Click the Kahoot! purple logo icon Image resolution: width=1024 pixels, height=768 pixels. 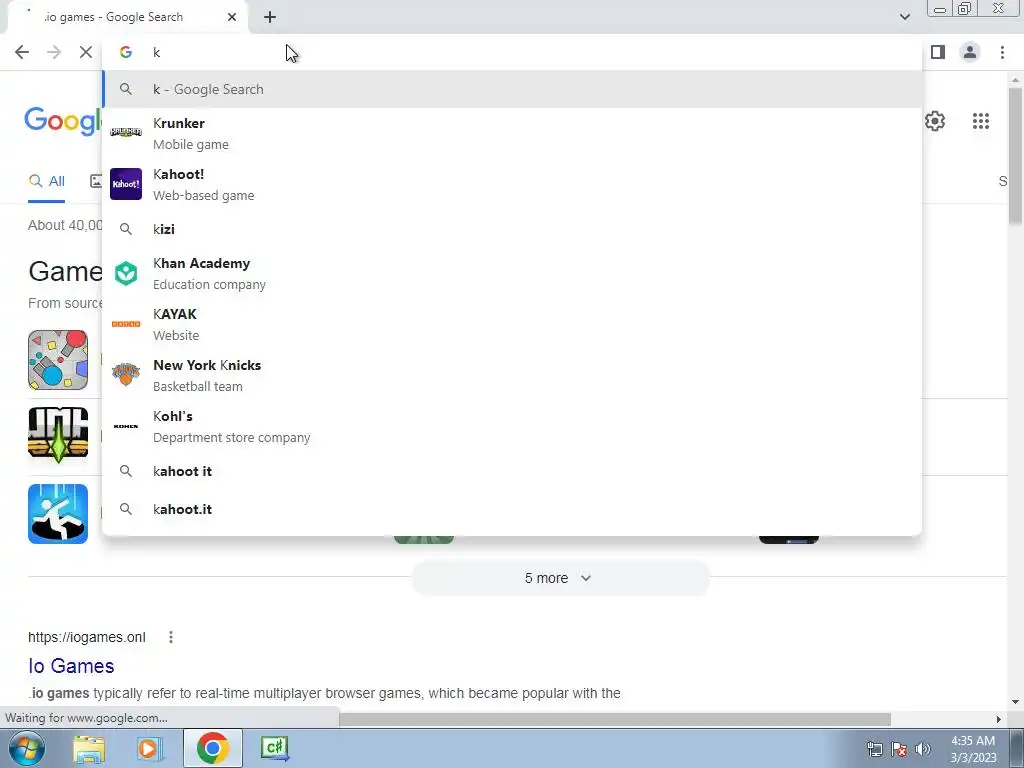tap(126, 184)
